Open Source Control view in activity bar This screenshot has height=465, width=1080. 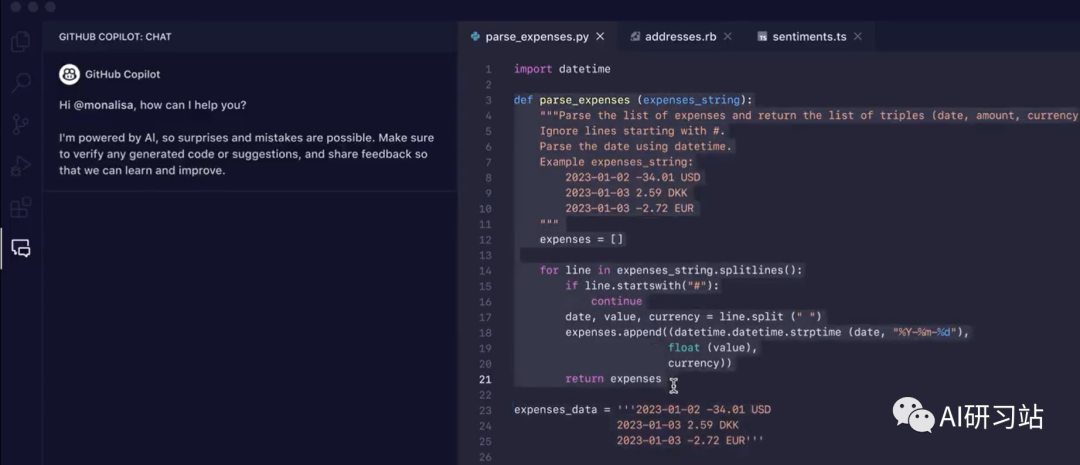tap(21, 124)
